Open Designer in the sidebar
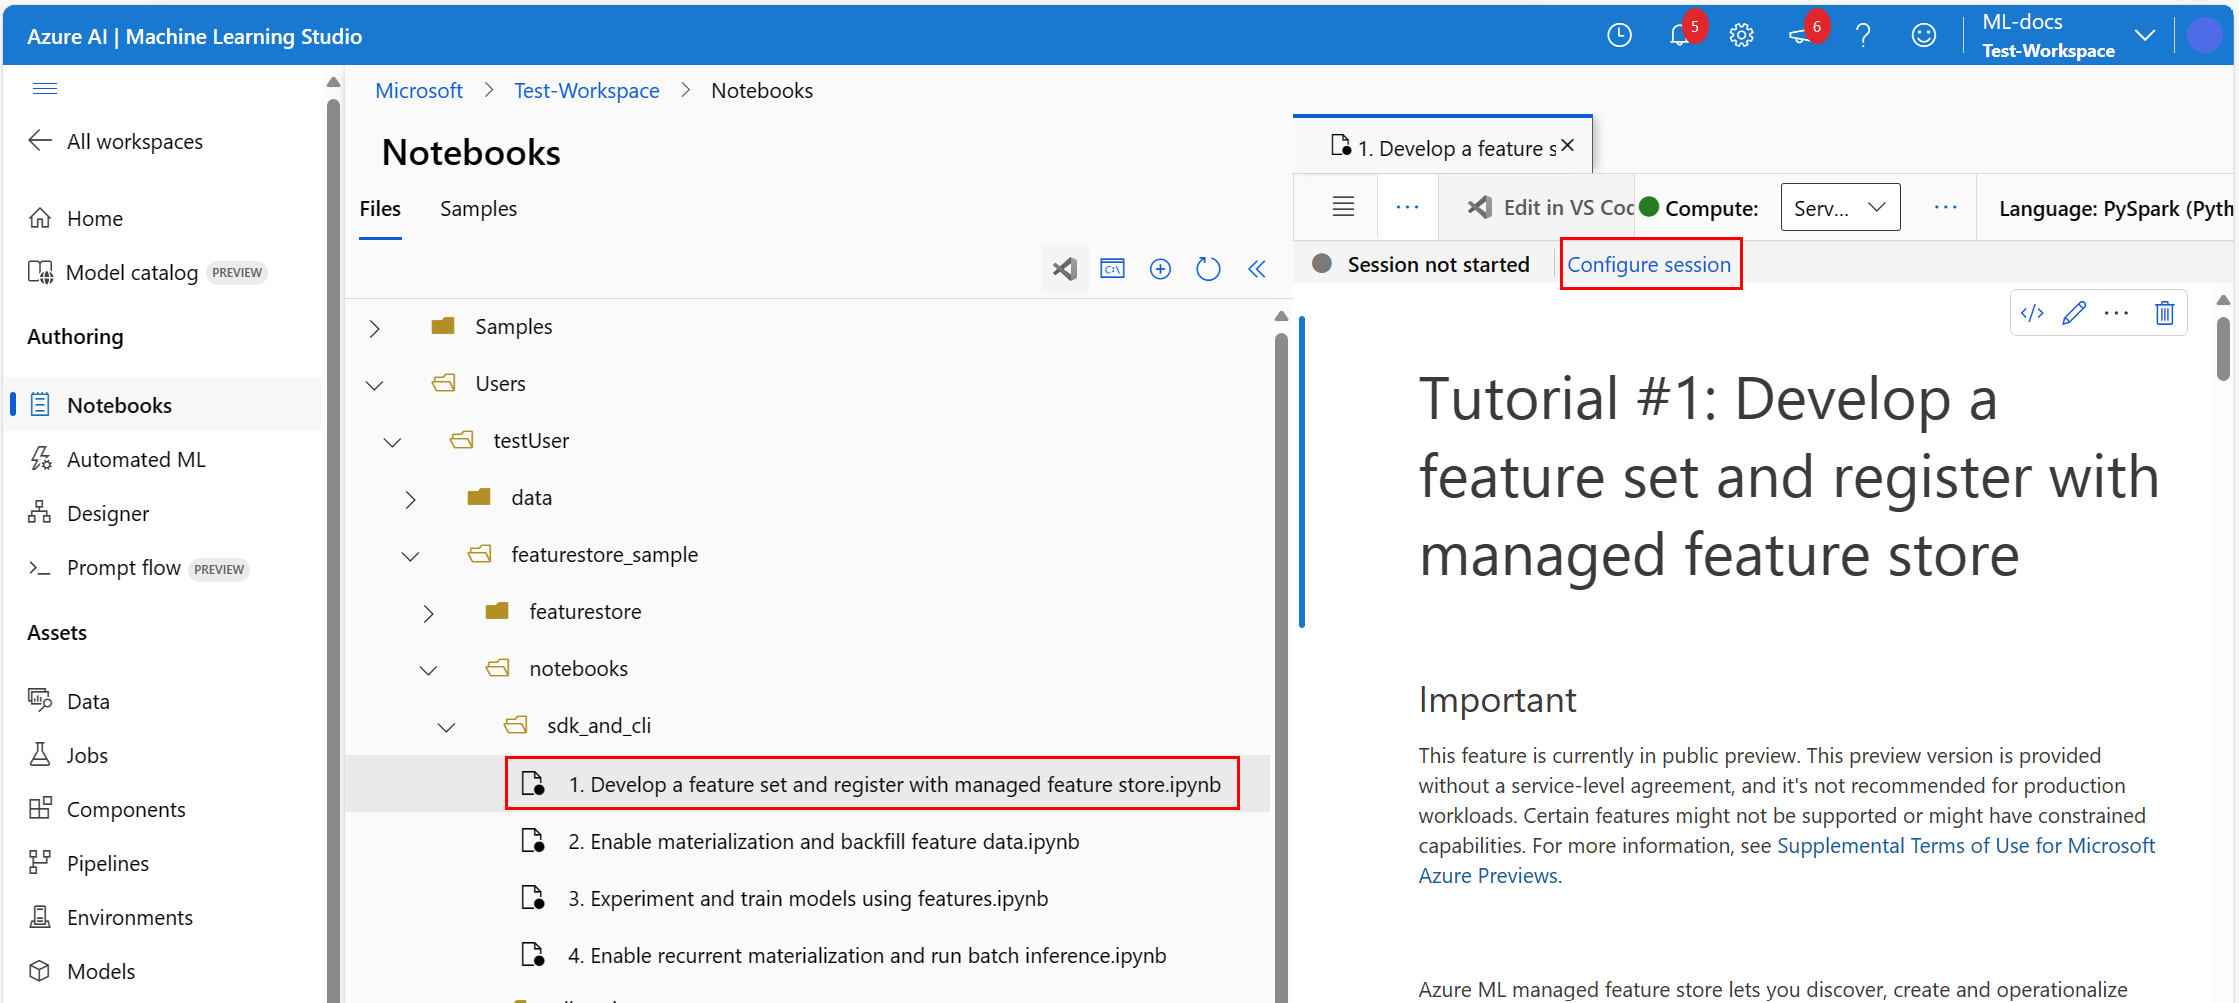This screenshot has height=1003, width=2239. pos(89,513)
